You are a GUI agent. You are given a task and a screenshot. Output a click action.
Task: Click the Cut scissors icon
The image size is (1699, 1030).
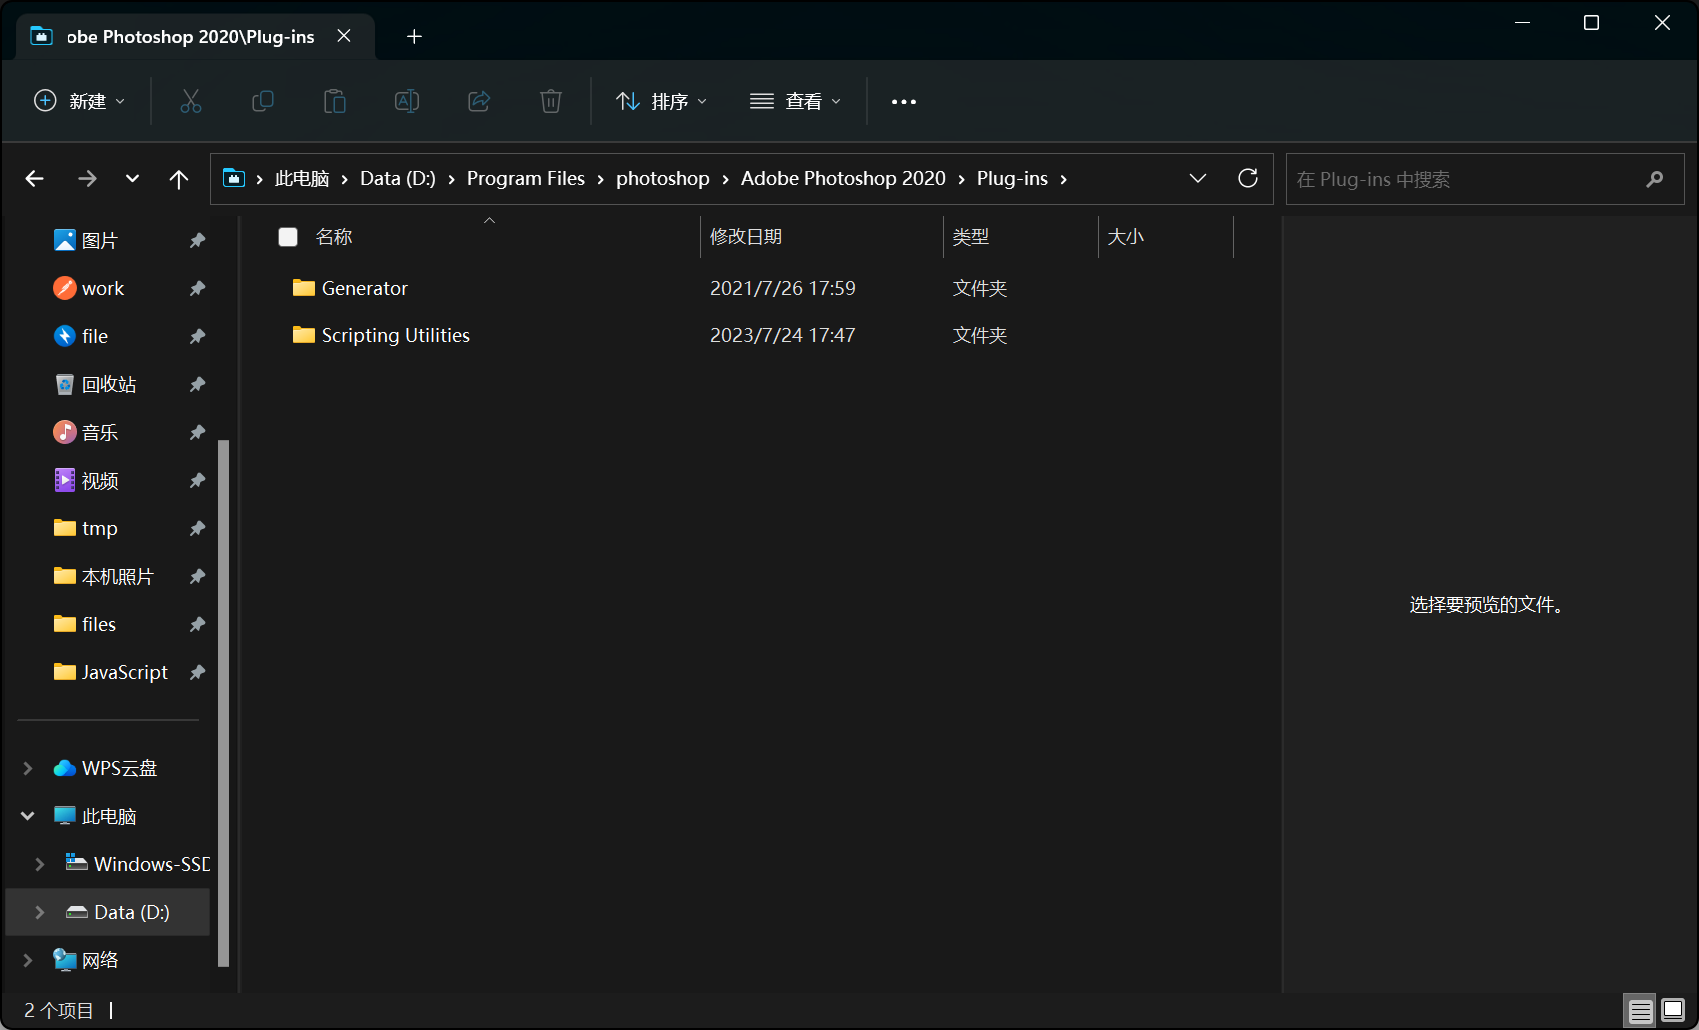(191, 101)
